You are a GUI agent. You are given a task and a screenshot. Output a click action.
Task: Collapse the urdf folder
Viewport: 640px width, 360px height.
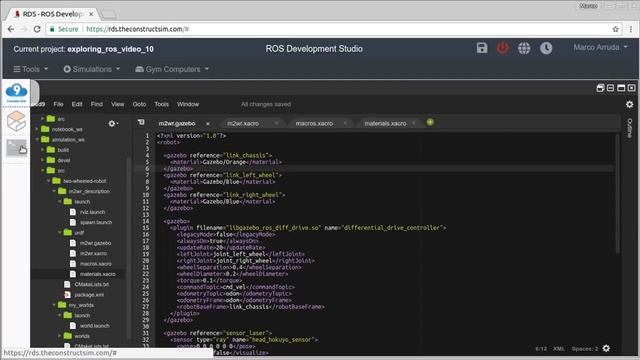(60, 233)
